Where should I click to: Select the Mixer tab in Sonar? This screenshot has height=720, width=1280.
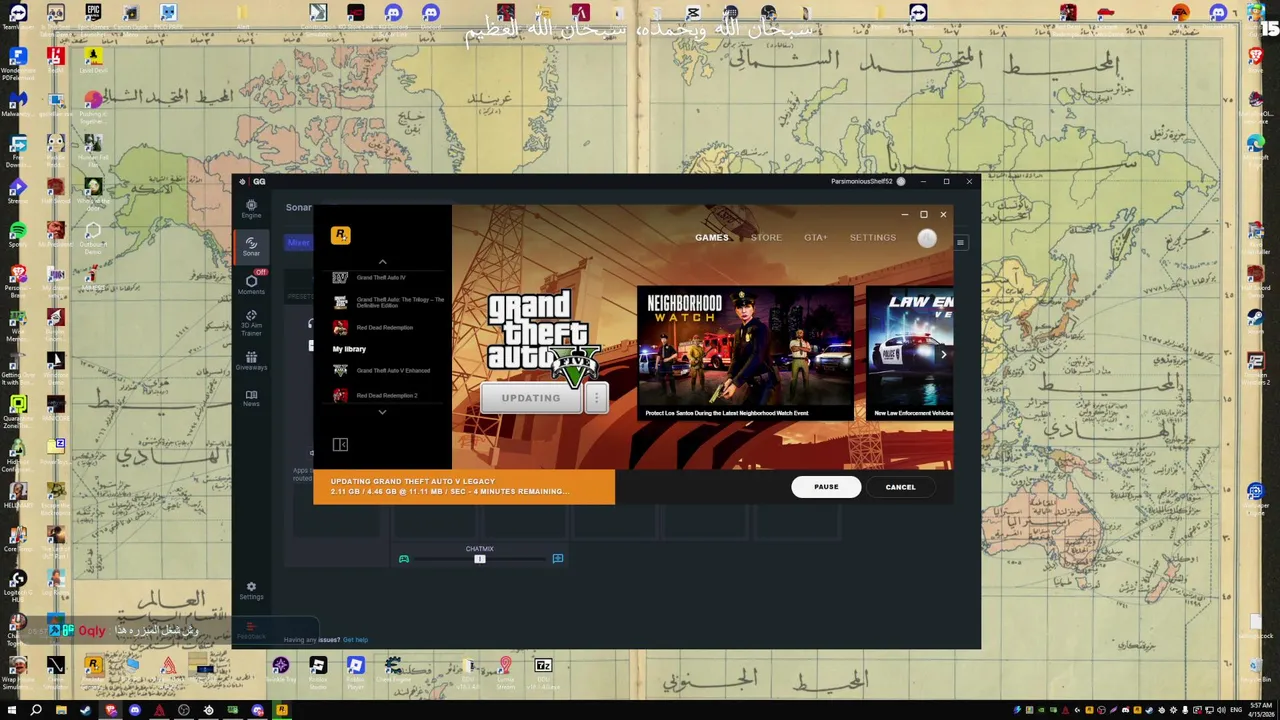298,242
